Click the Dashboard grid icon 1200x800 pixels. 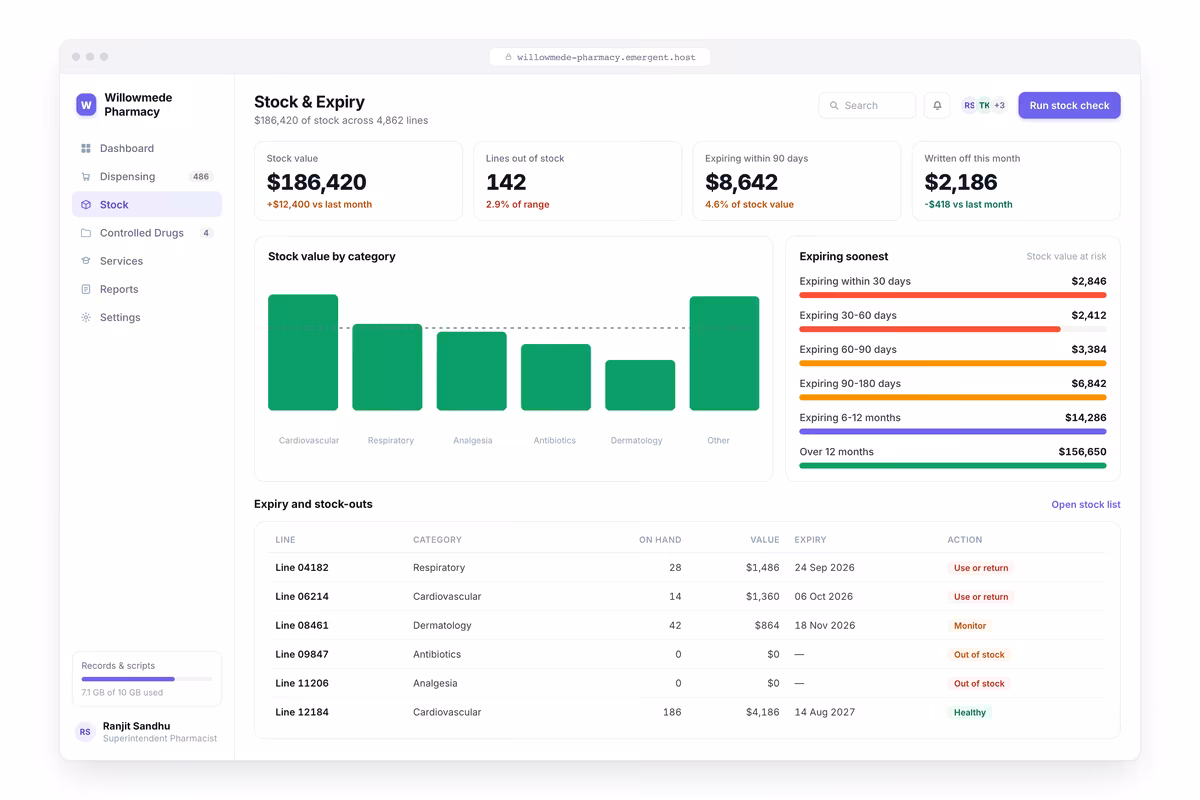click(86, 148)
